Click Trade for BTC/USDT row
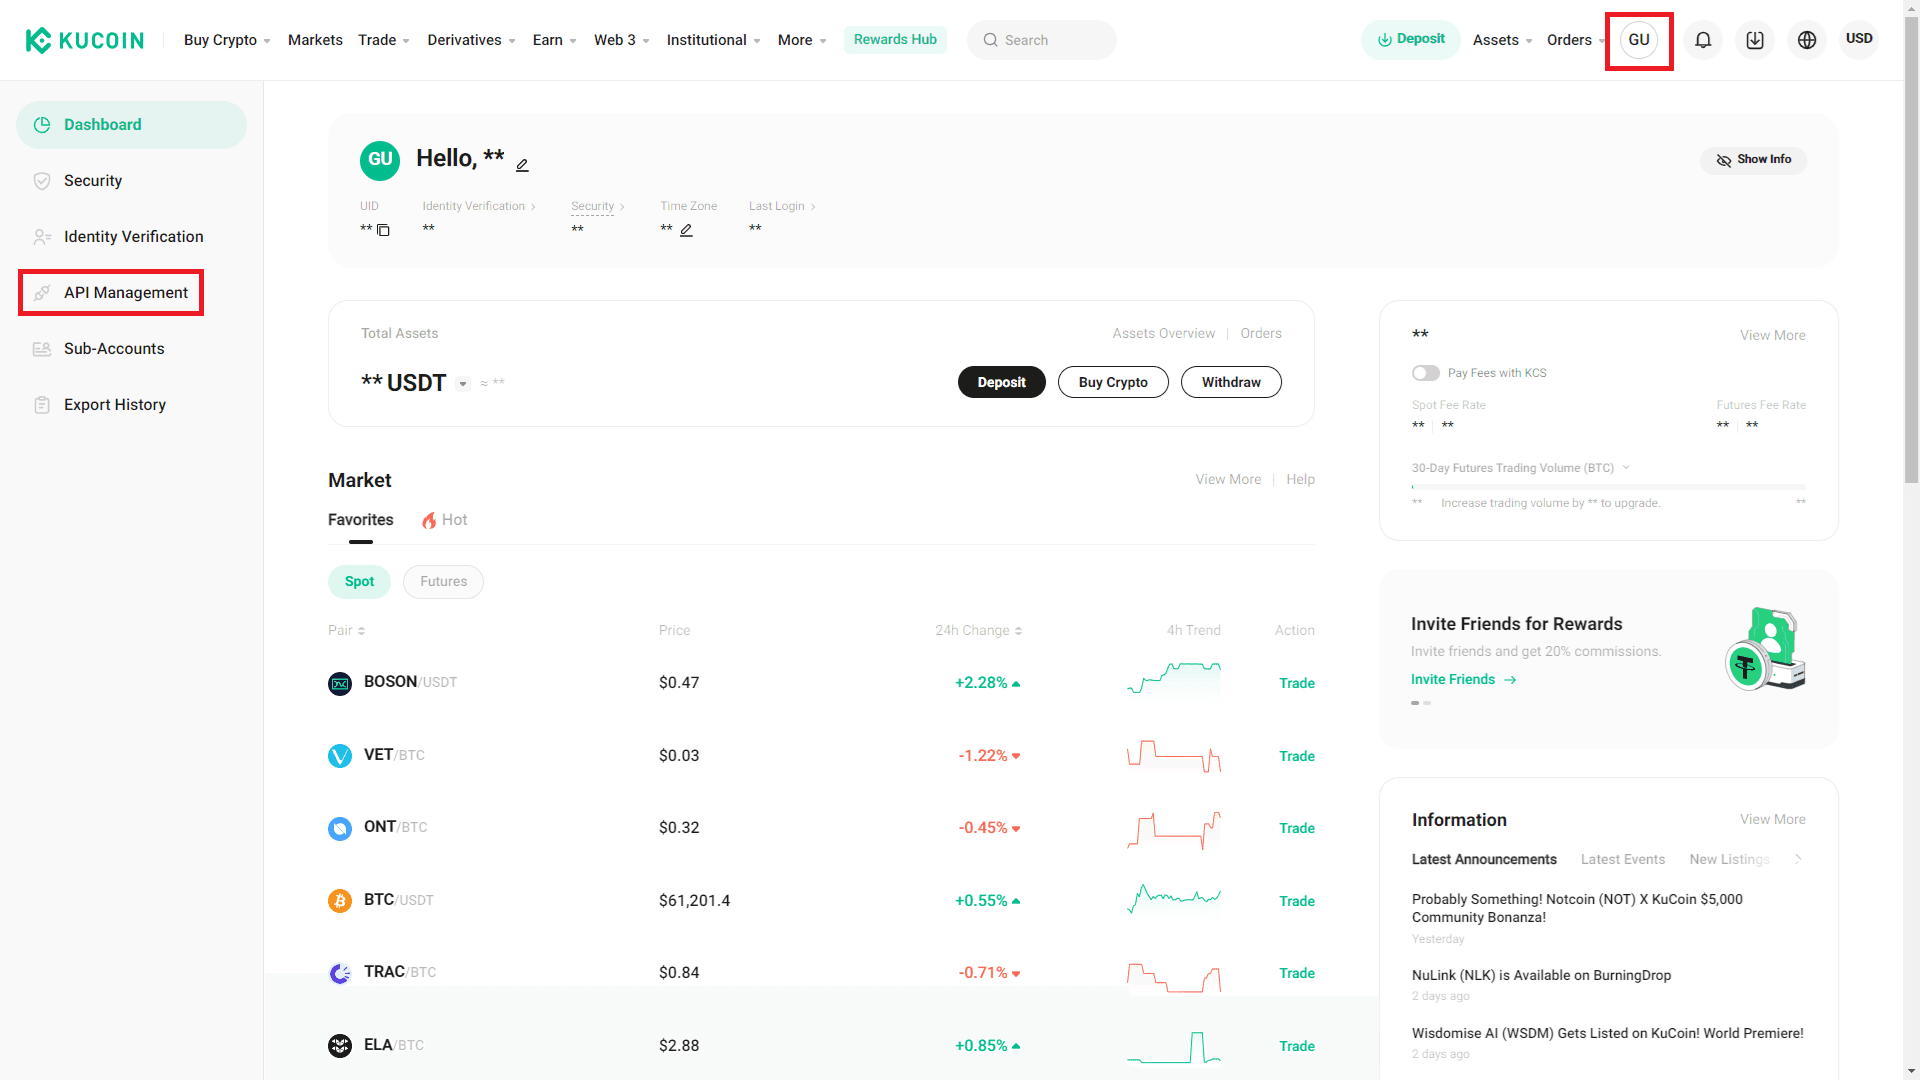The image size is (1920, 1080). 1297,901
